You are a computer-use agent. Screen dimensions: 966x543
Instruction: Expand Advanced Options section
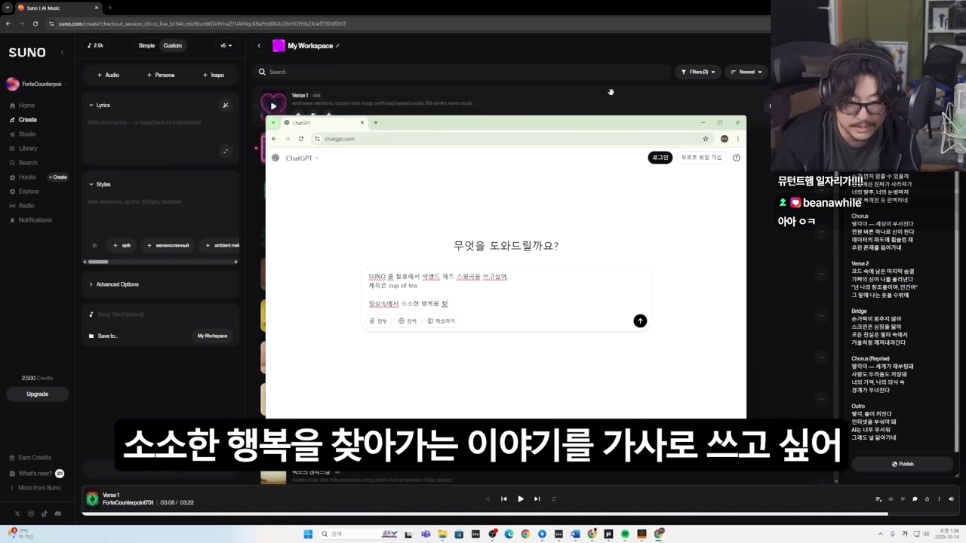tap(117, 284)
